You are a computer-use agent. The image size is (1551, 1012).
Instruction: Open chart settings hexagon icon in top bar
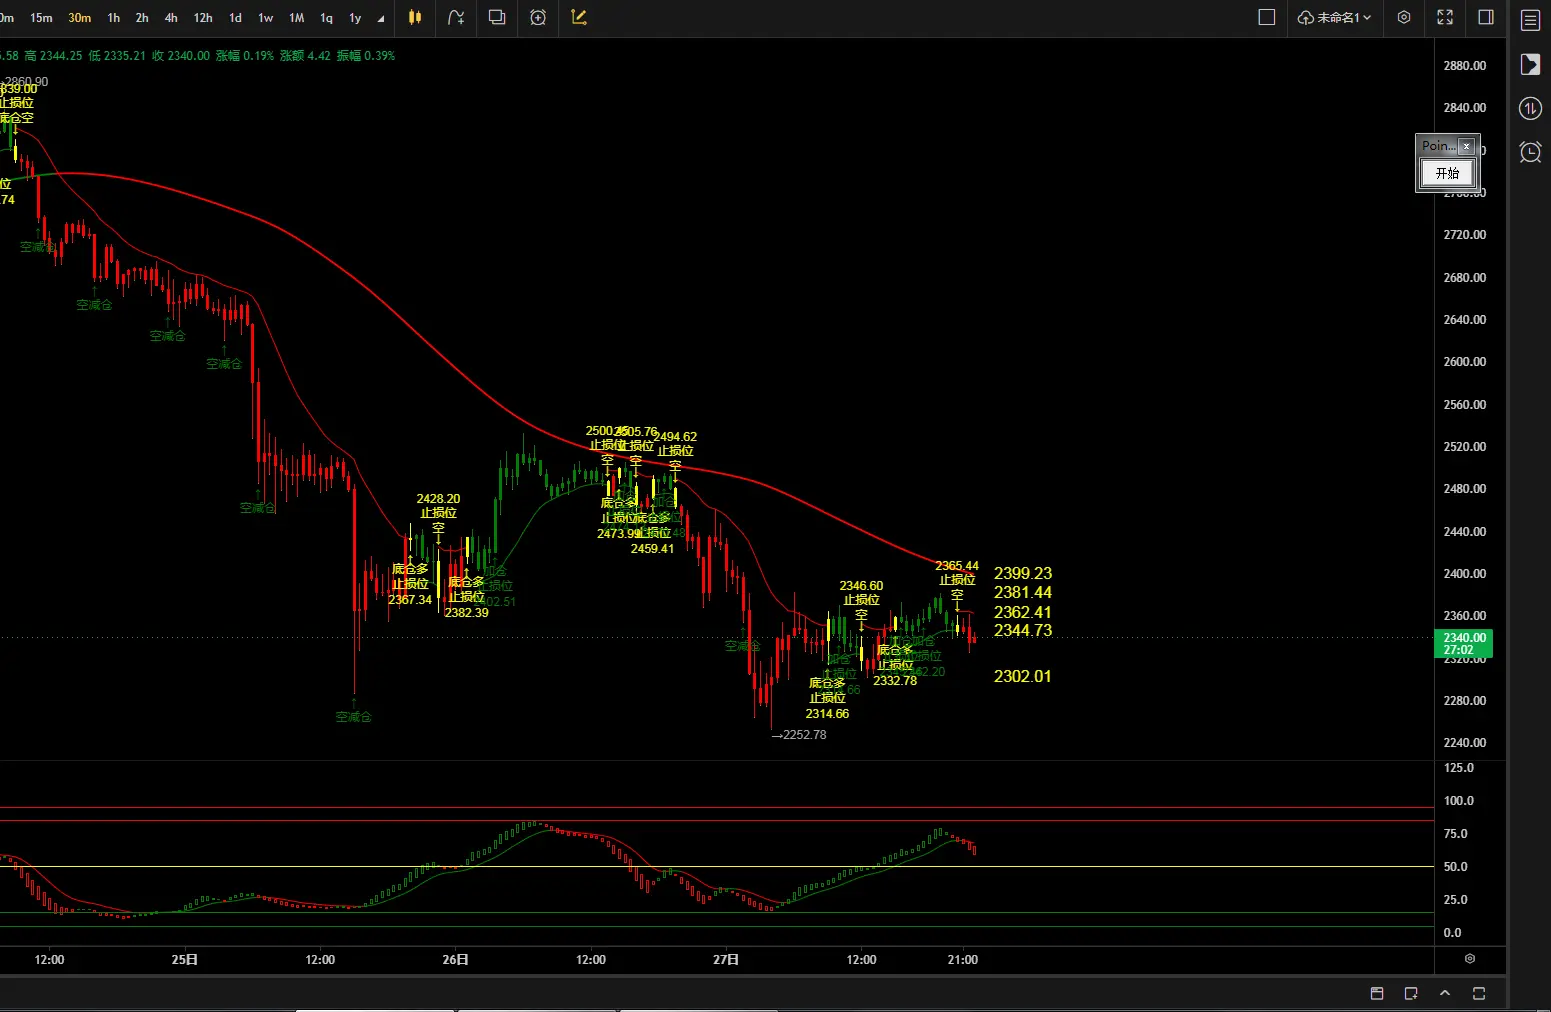(1404, 17)
